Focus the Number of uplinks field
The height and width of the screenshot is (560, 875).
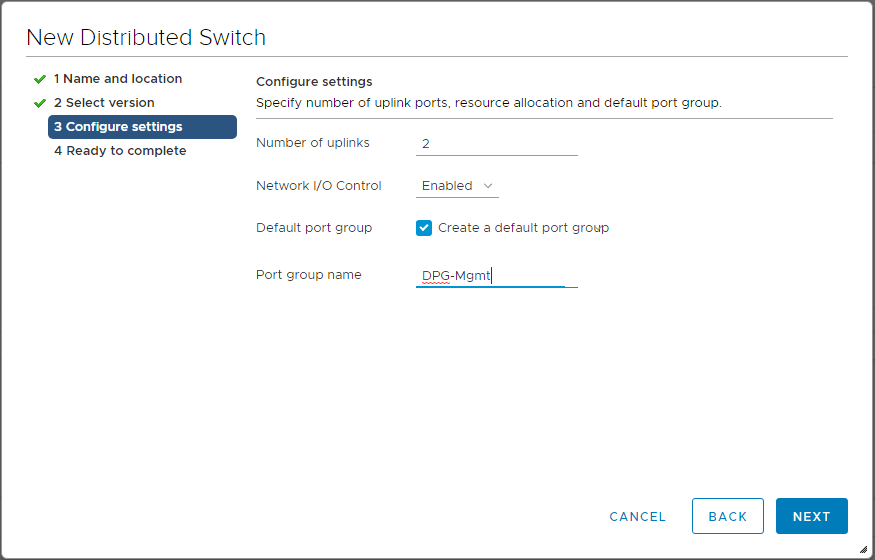point(496,144)
